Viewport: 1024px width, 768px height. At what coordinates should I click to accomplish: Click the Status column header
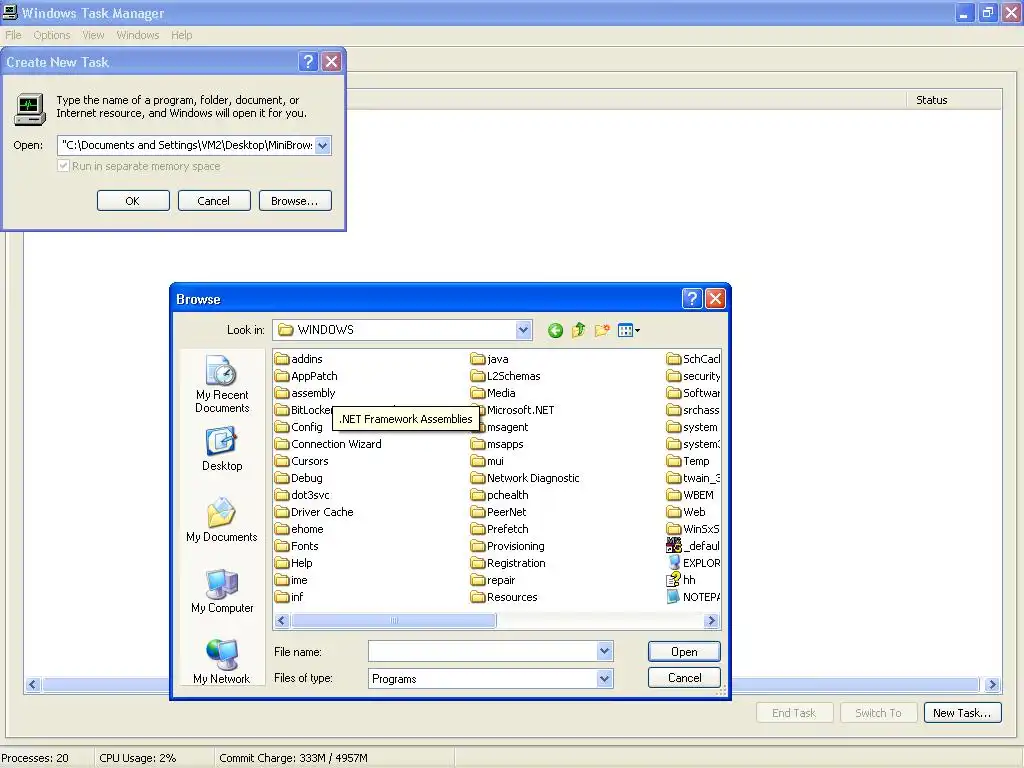(x=953, y=100)
